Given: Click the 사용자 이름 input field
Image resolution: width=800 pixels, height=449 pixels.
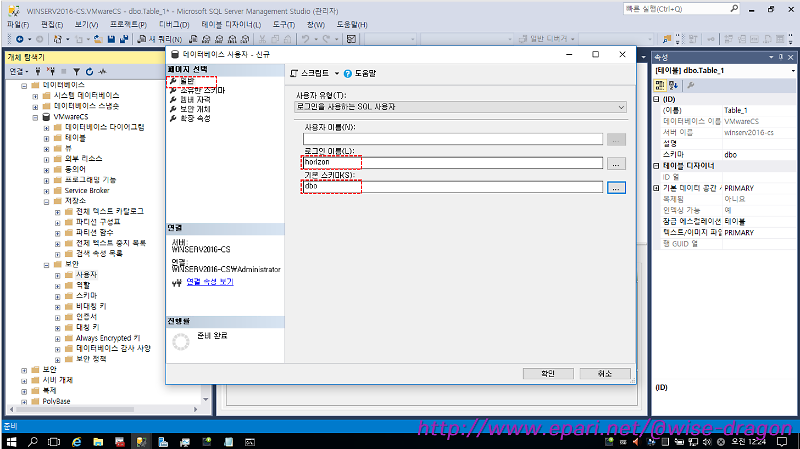Looking at the screenshot, I should coord(453,139).
